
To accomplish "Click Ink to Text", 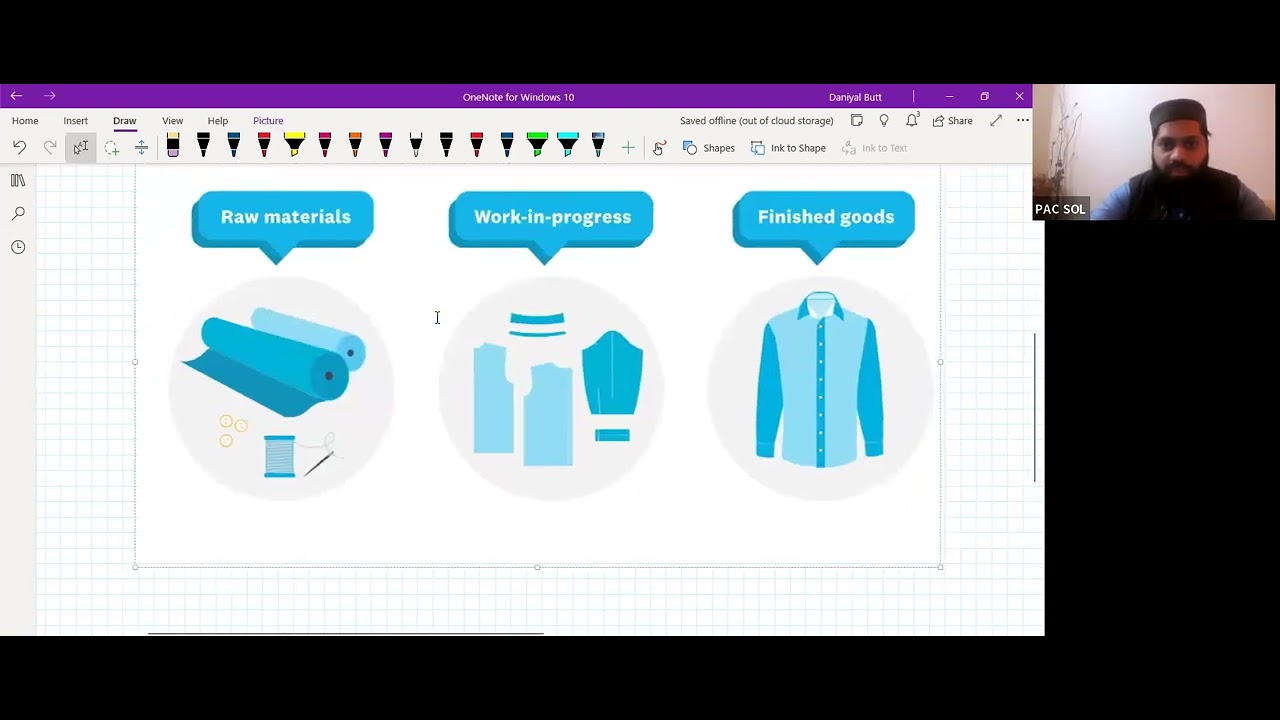I will (875, 148).
